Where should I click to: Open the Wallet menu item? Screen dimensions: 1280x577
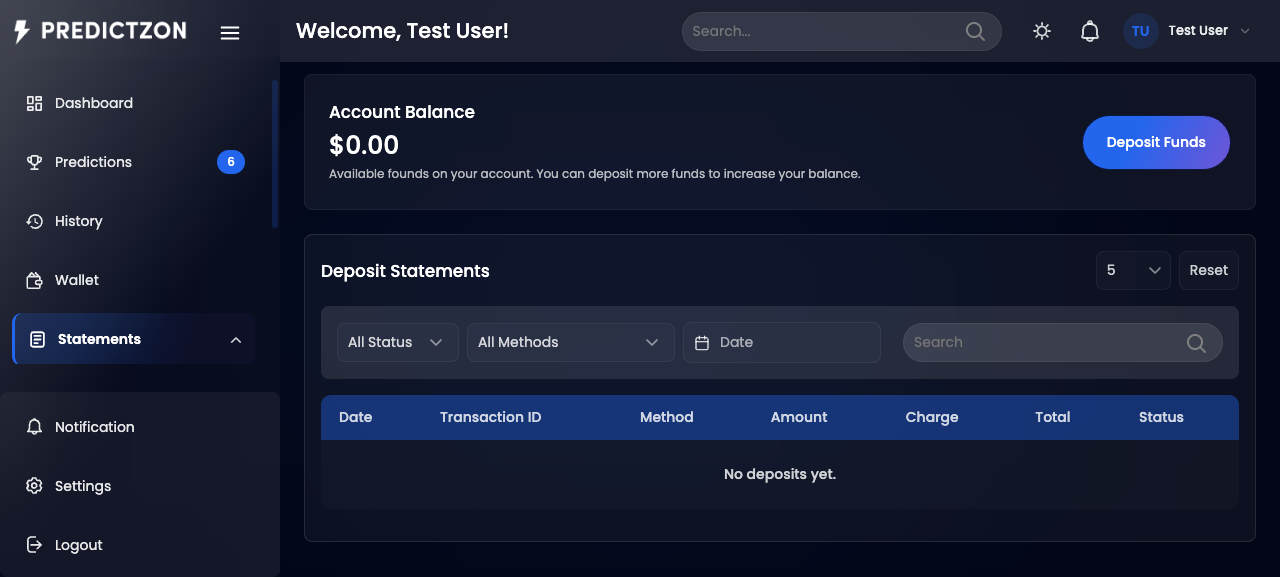pyautogui.click(x=134, y=280)
